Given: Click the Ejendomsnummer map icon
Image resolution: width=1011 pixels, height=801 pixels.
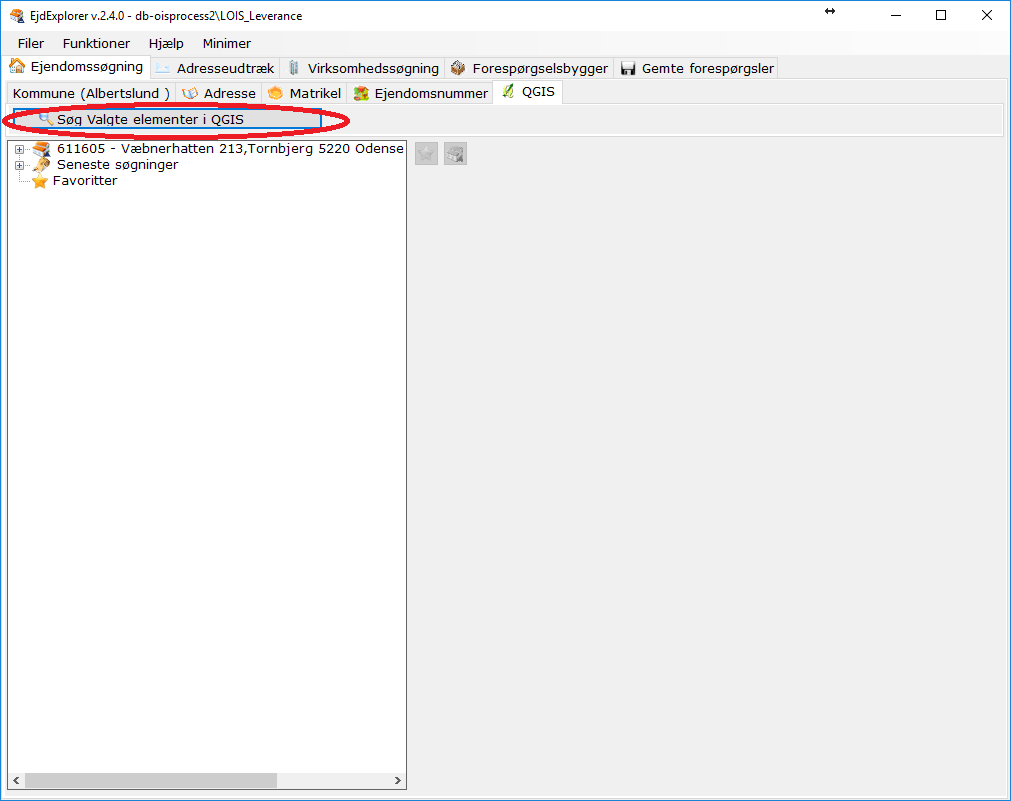Looking at the screenshot, I should (x=359, y=92).
